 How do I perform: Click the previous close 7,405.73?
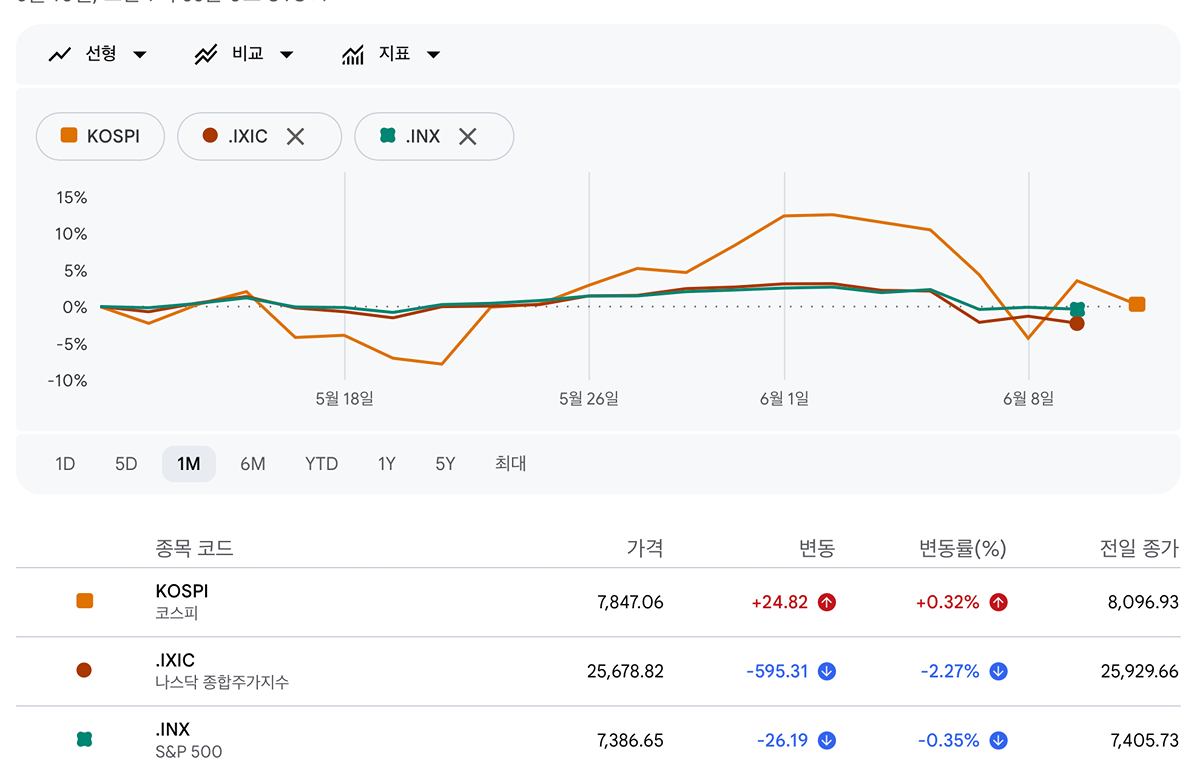pyautogui.click(x=1145, y=740)
